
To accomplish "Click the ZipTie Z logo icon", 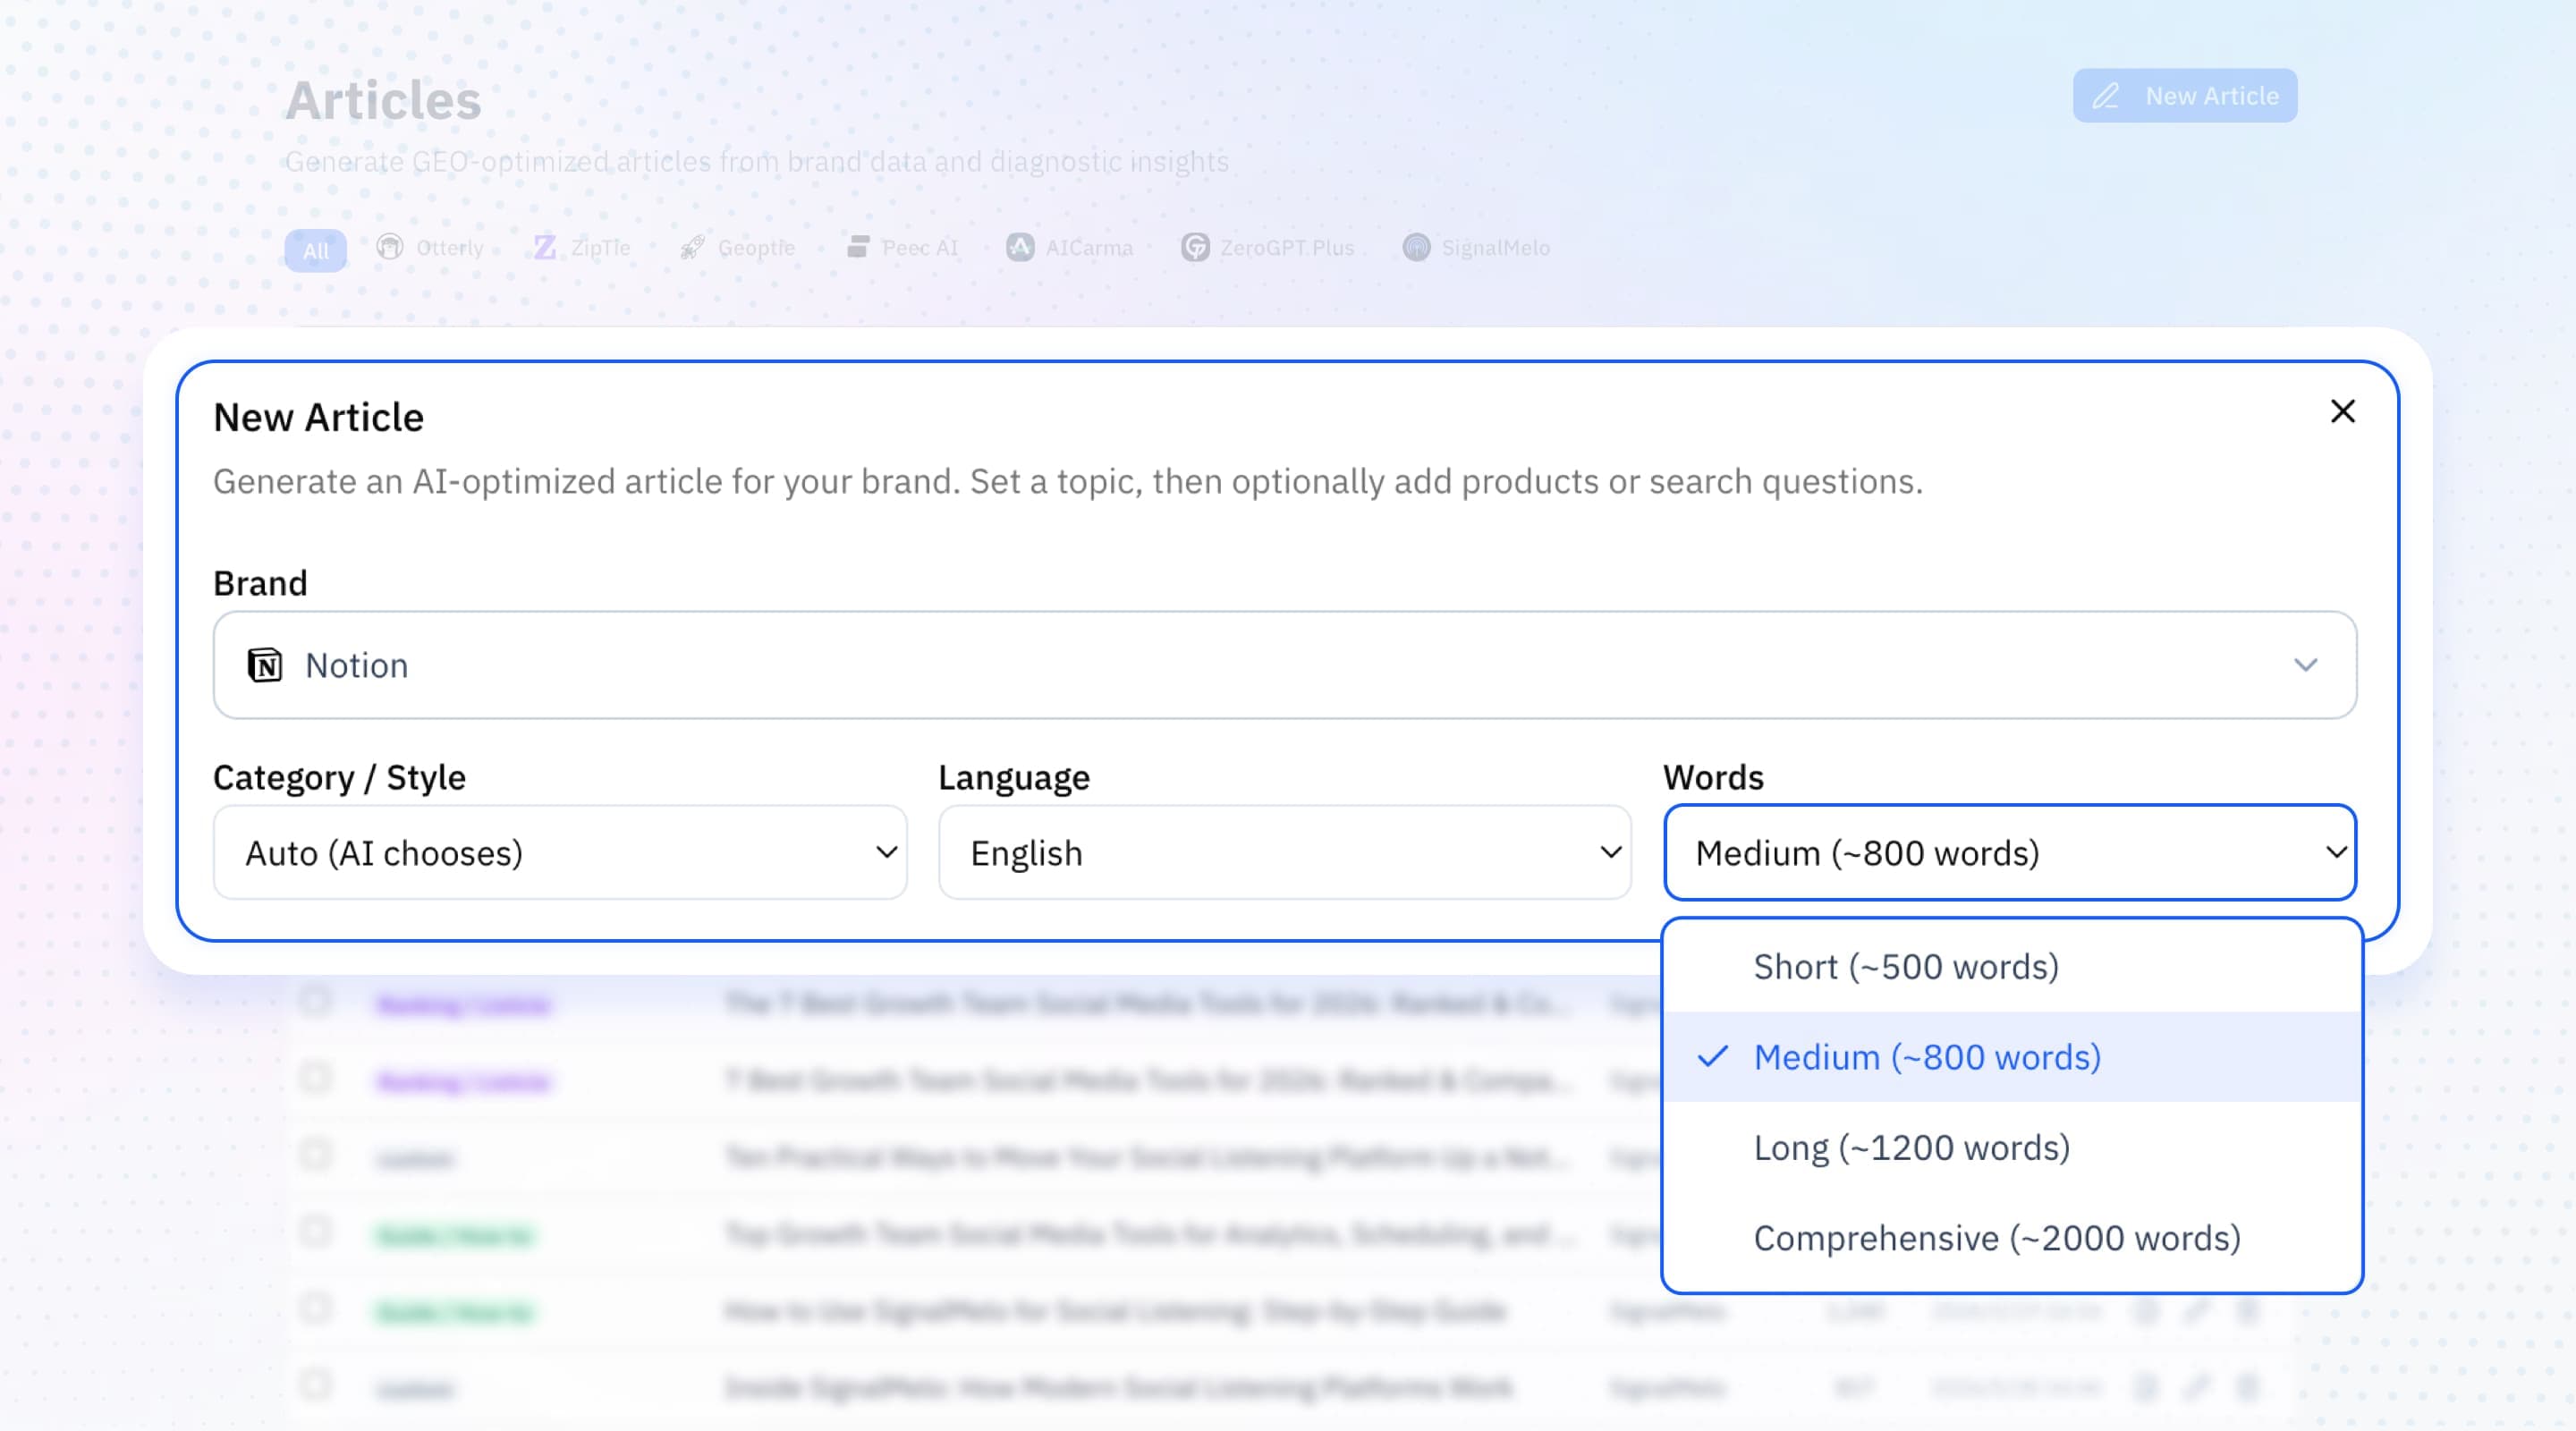I will [545, 247].
